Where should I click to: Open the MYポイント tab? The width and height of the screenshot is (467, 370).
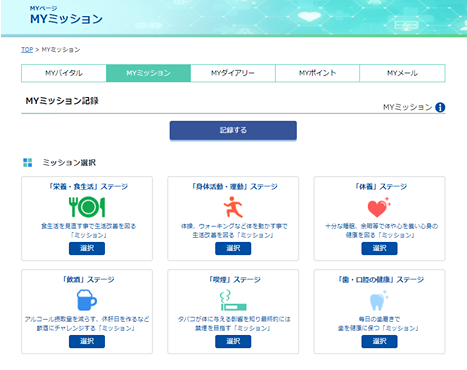click(x=317, y=73)
